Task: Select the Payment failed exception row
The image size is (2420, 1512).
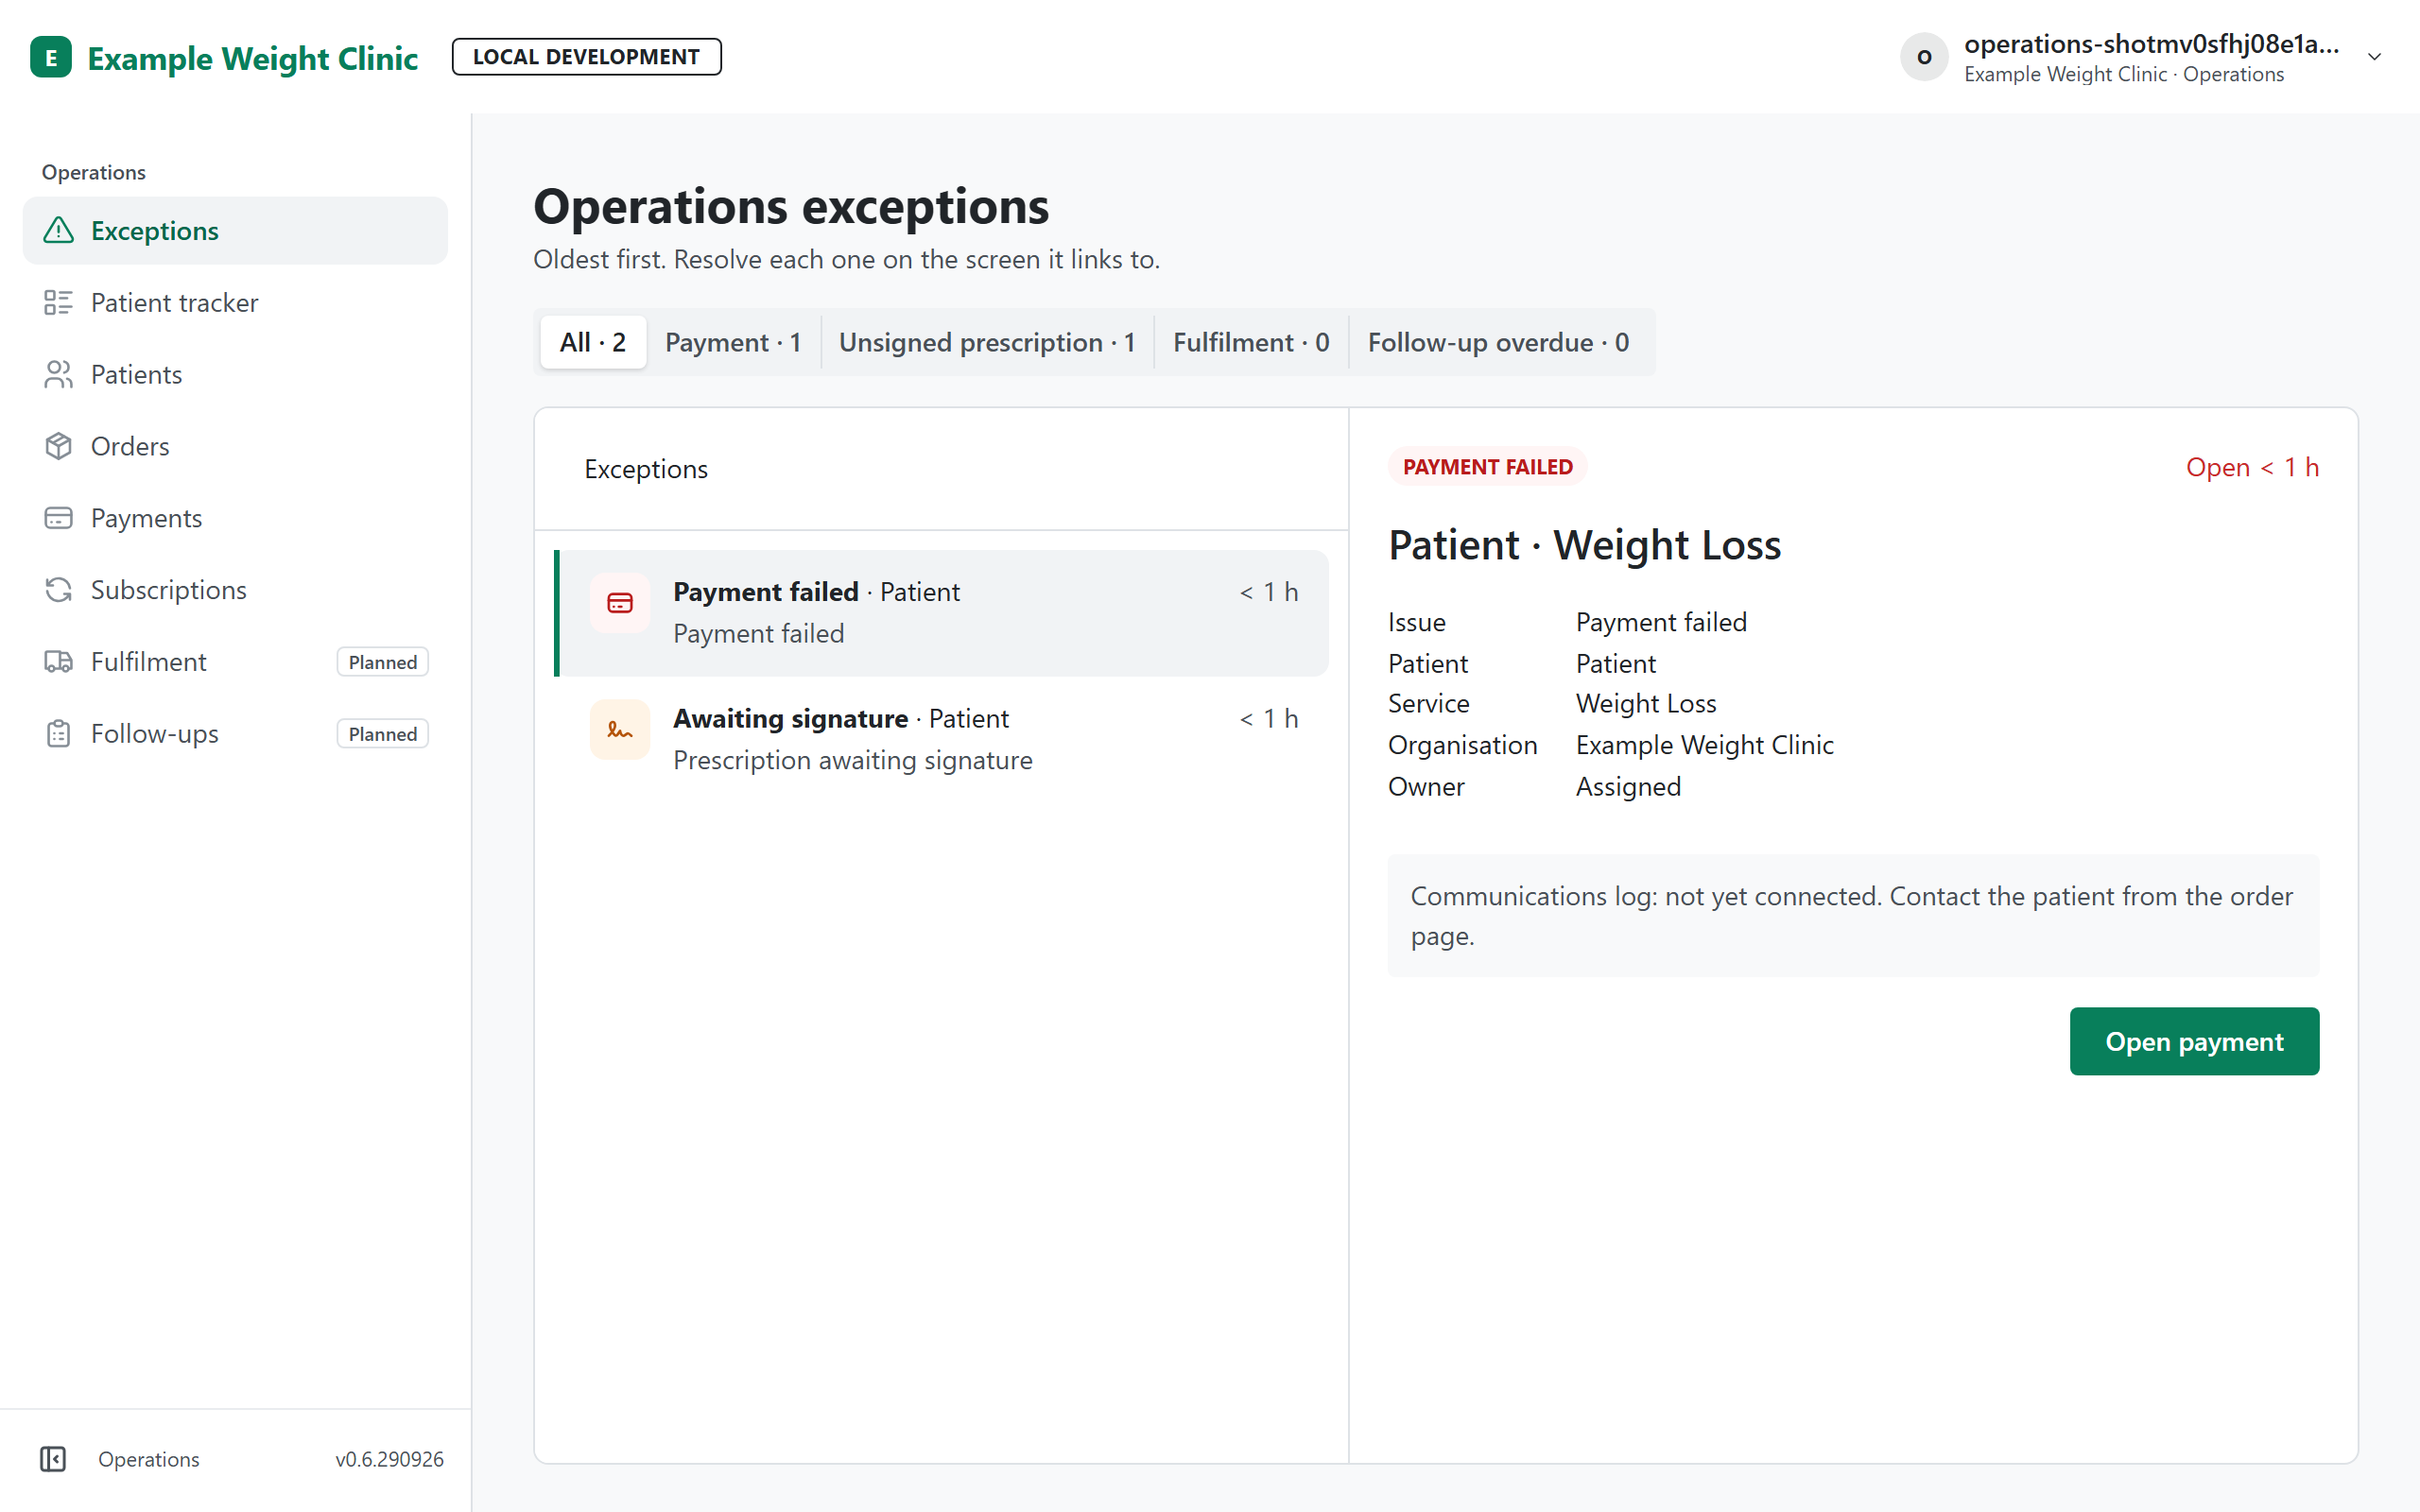Action: (x=942, y=613)
